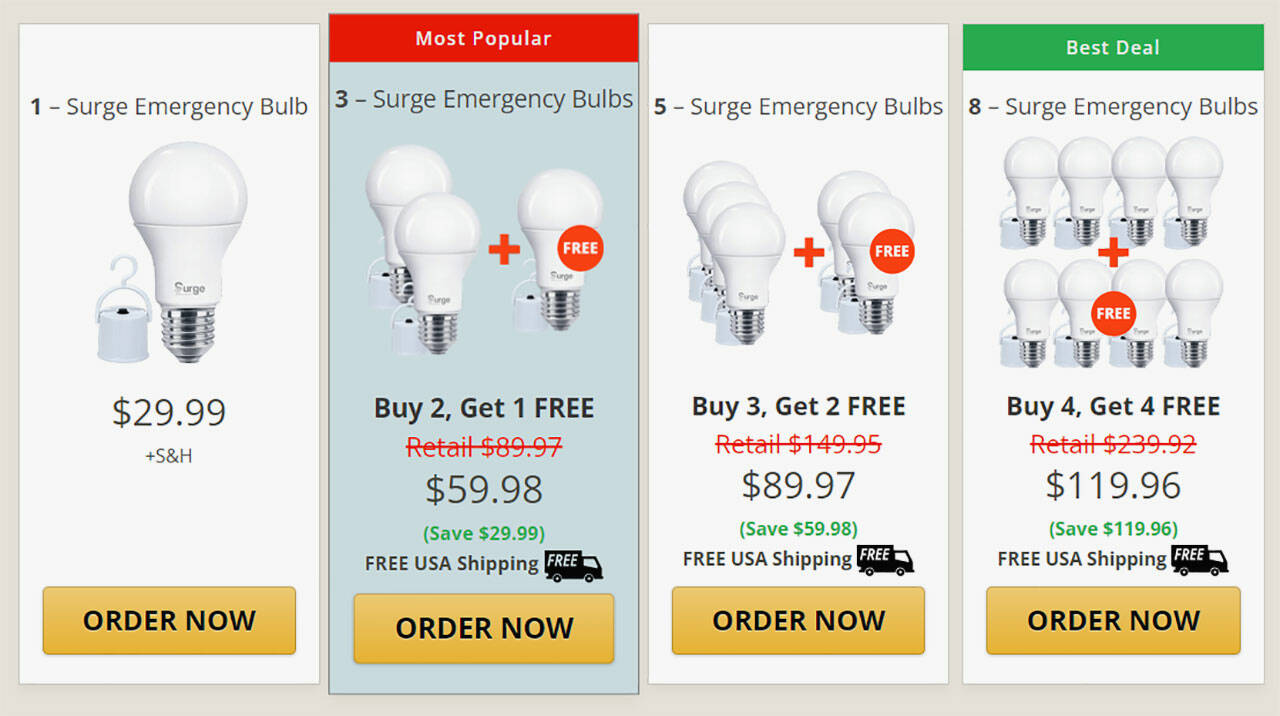Click the "Buy 2, Get 1 FREE" heading

coord(484,408)
